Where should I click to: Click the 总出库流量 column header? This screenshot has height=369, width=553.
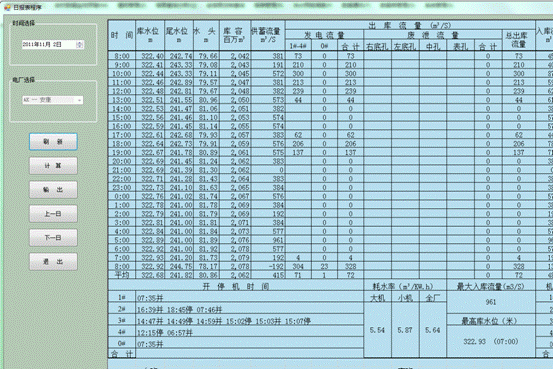[518, 40]
